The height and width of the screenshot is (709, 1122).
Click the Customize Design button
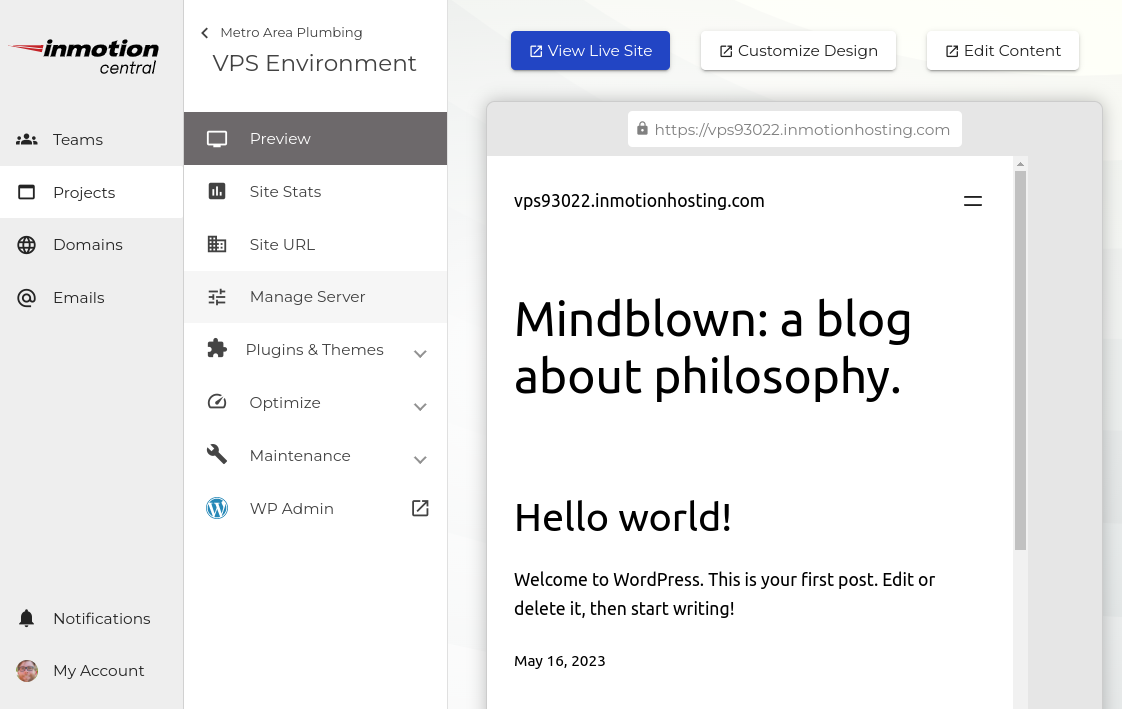(798, 51)
